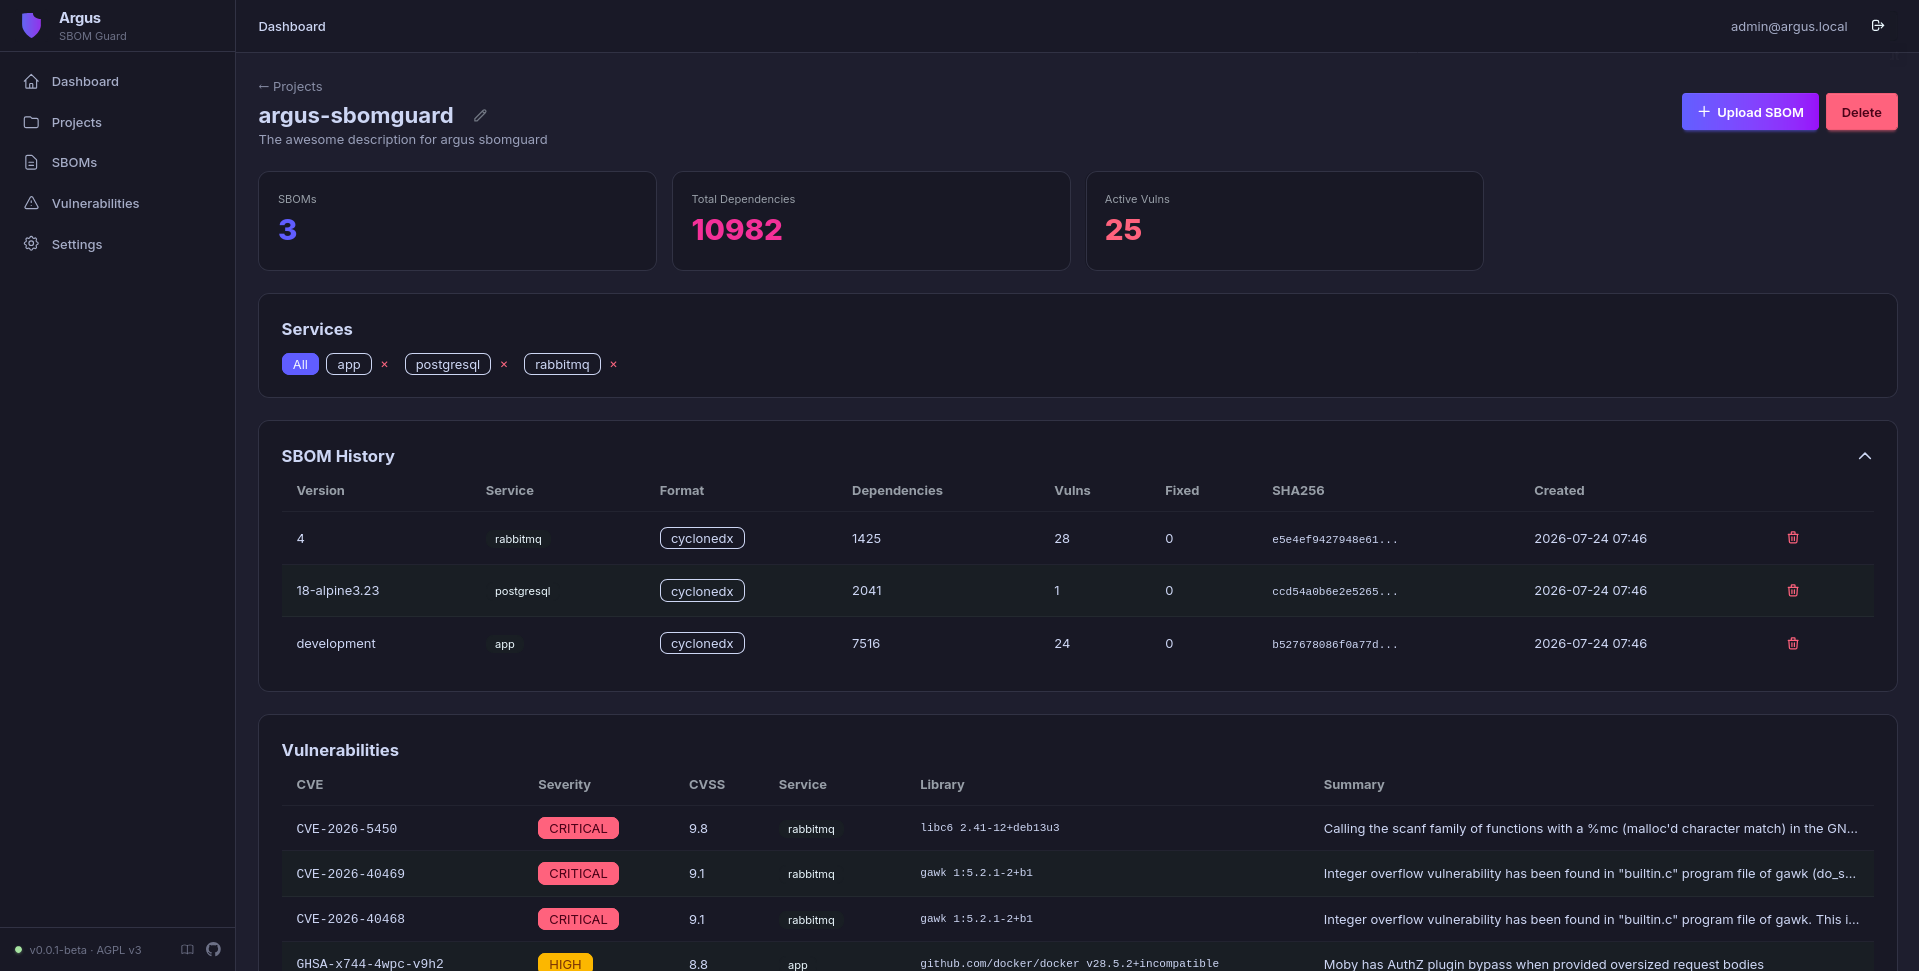
Task: Delete the development app SBOM
Action: click(x=1793, y=644)
